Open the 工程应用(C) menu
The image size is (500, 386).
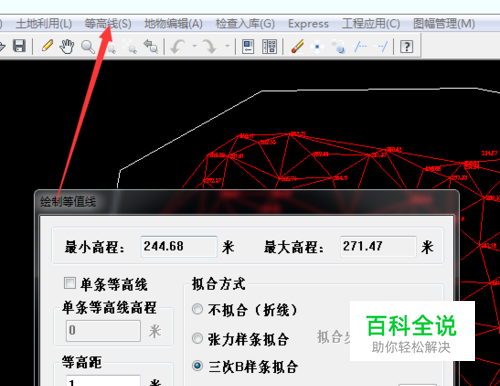pos(371,24)
